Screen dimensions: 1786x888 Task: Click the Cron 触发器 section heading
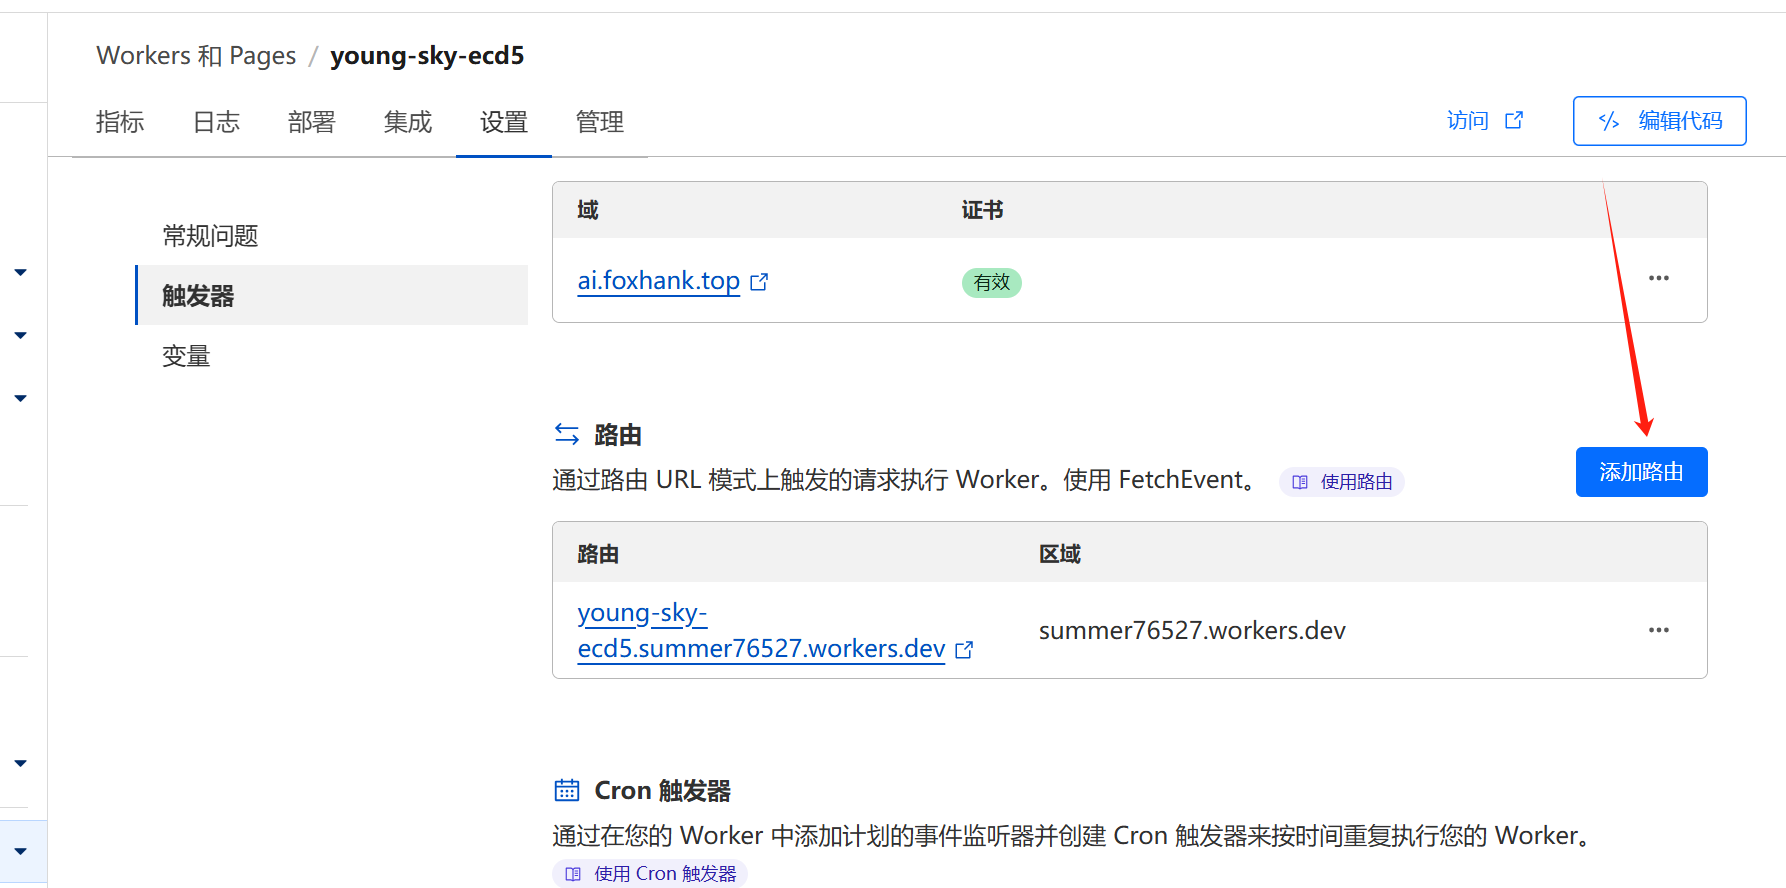coord(662,791)
